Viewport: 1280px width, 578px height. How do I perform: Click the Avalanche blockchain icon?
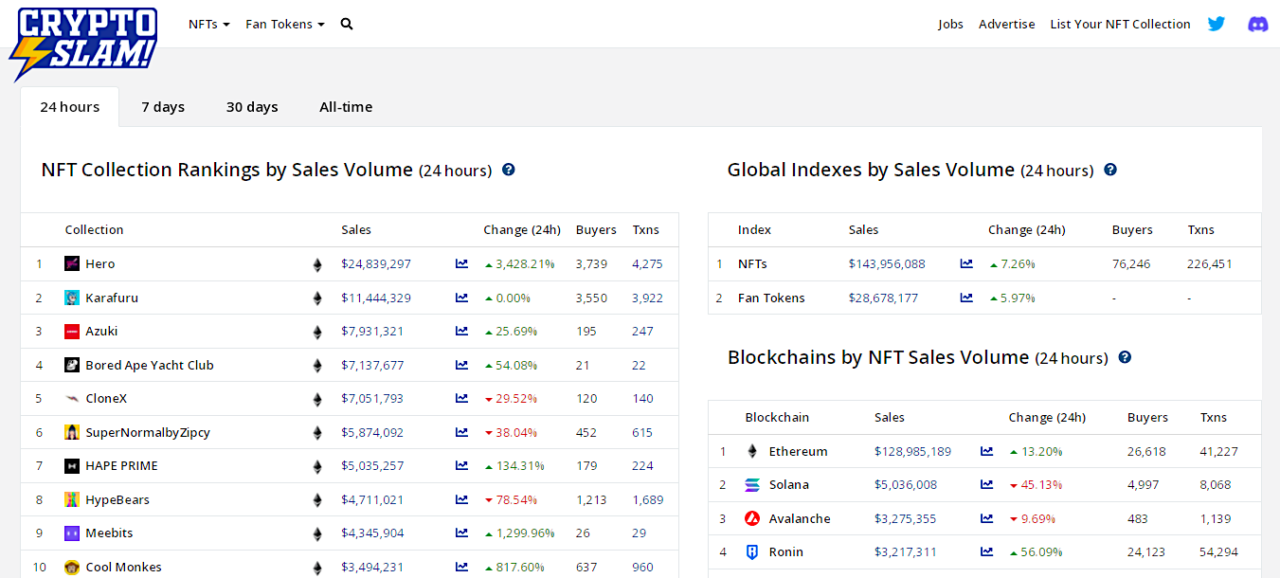pos(751,518)
